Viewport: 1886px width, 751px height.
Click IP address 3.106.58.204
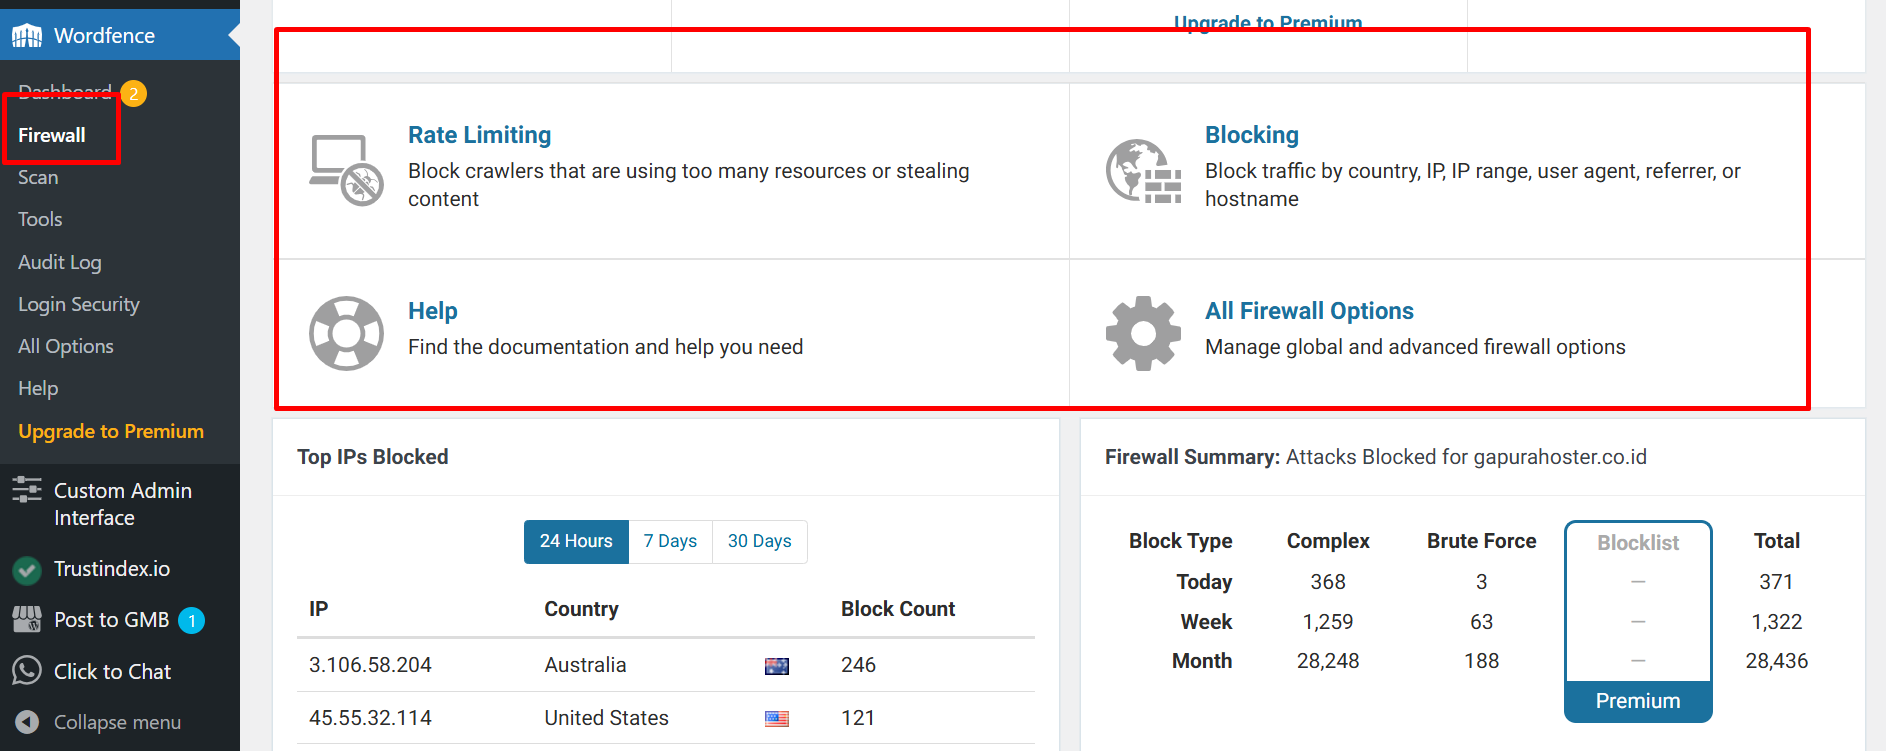[370, 665]
